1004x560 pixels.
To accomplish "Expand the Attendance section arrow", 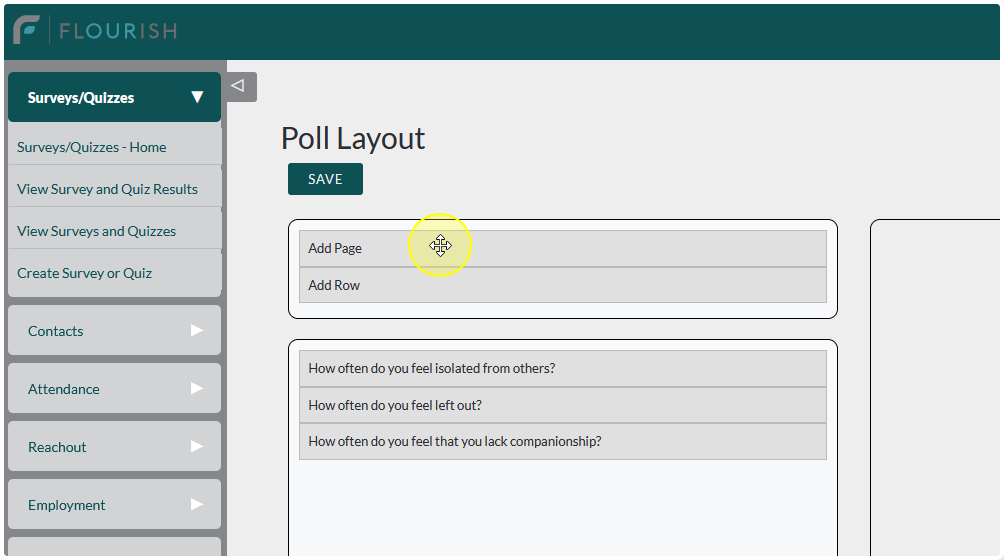I will 196,388.
